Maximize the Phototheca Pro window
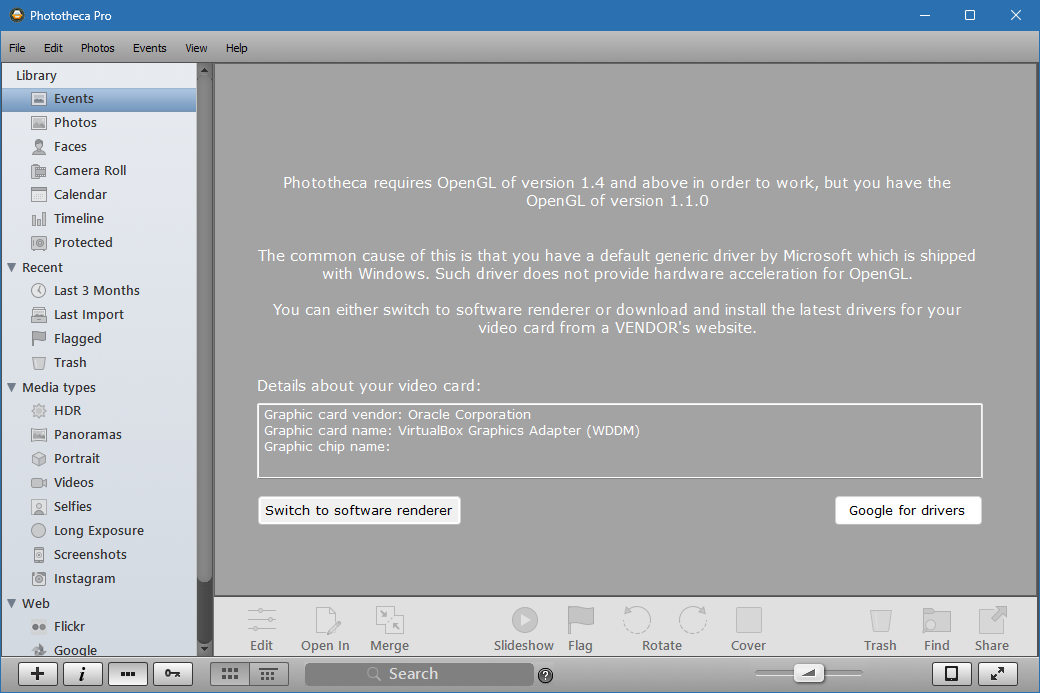Image resolution: width=1040 pixels, height=693 pixels. point(970,15)
